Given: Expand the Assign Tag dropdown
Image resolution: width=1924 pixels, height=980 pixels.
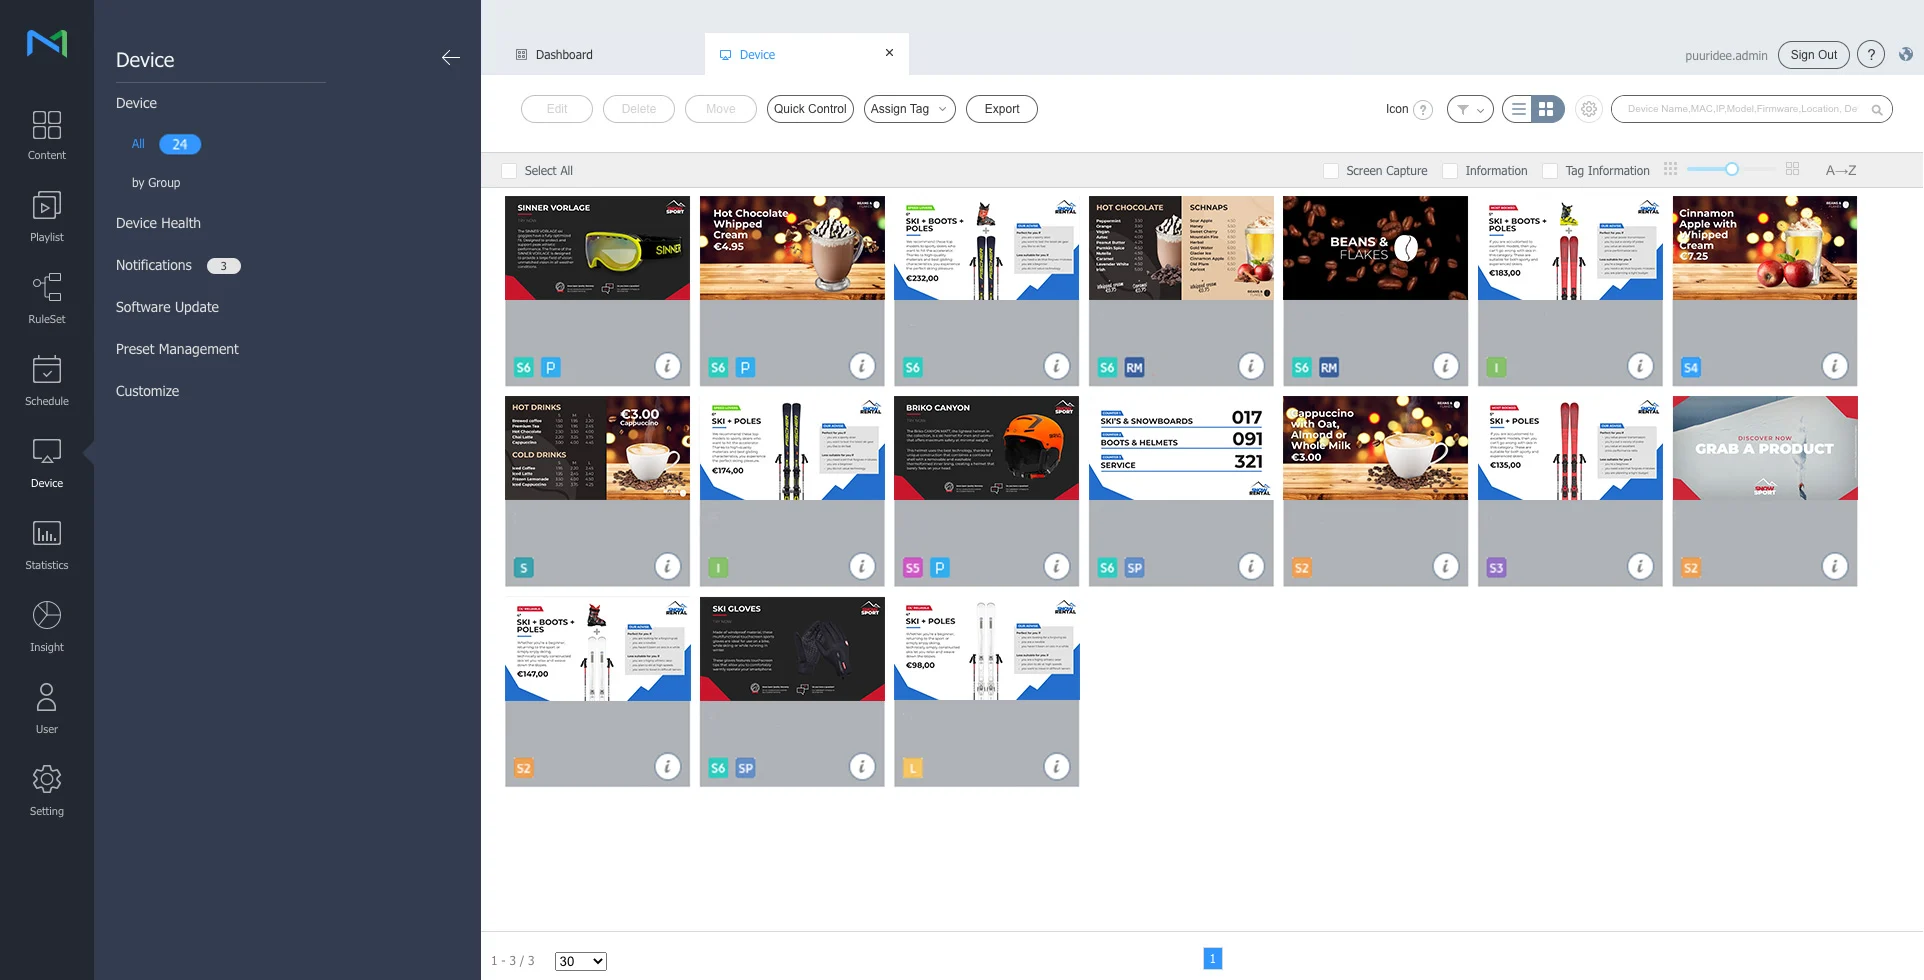Looking at the screenshot, I should (909, 109).
